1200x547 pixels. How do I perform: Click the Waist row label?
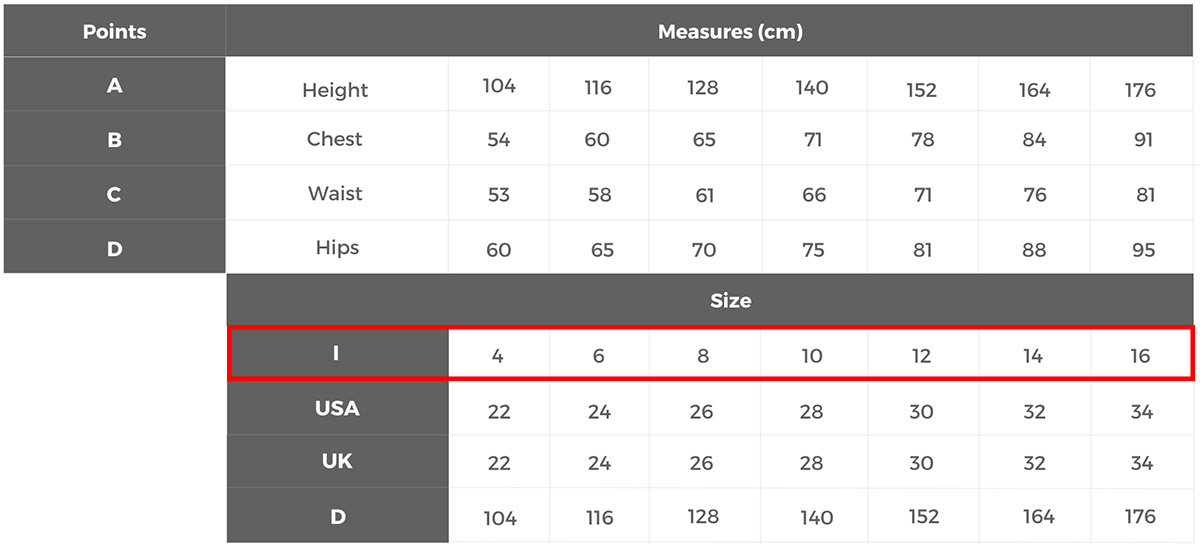pos(335,194)
